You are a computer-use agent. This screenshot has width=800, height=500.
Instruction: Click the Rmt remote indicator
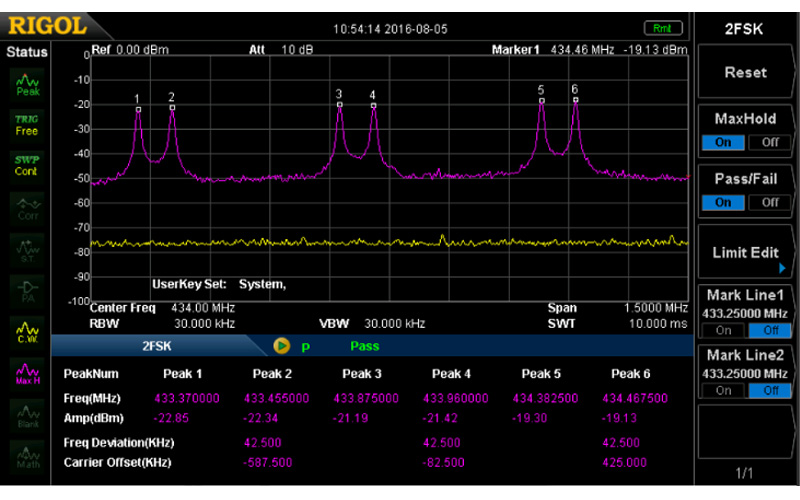point(662,28)
